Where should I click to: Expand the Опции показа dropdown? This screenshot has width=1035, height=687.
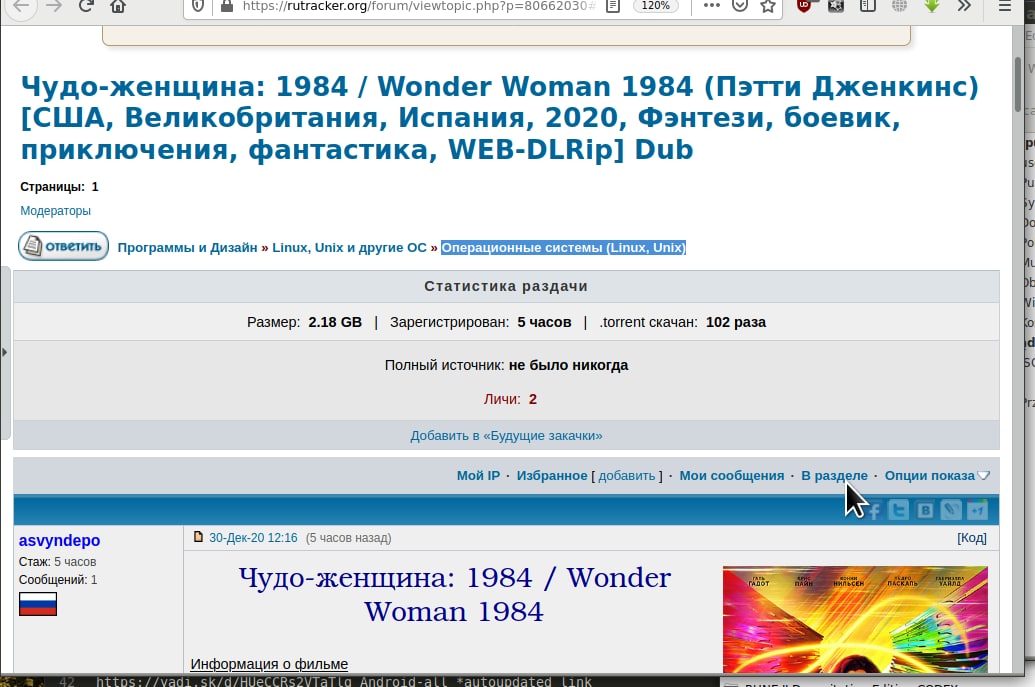pos(937,475)
